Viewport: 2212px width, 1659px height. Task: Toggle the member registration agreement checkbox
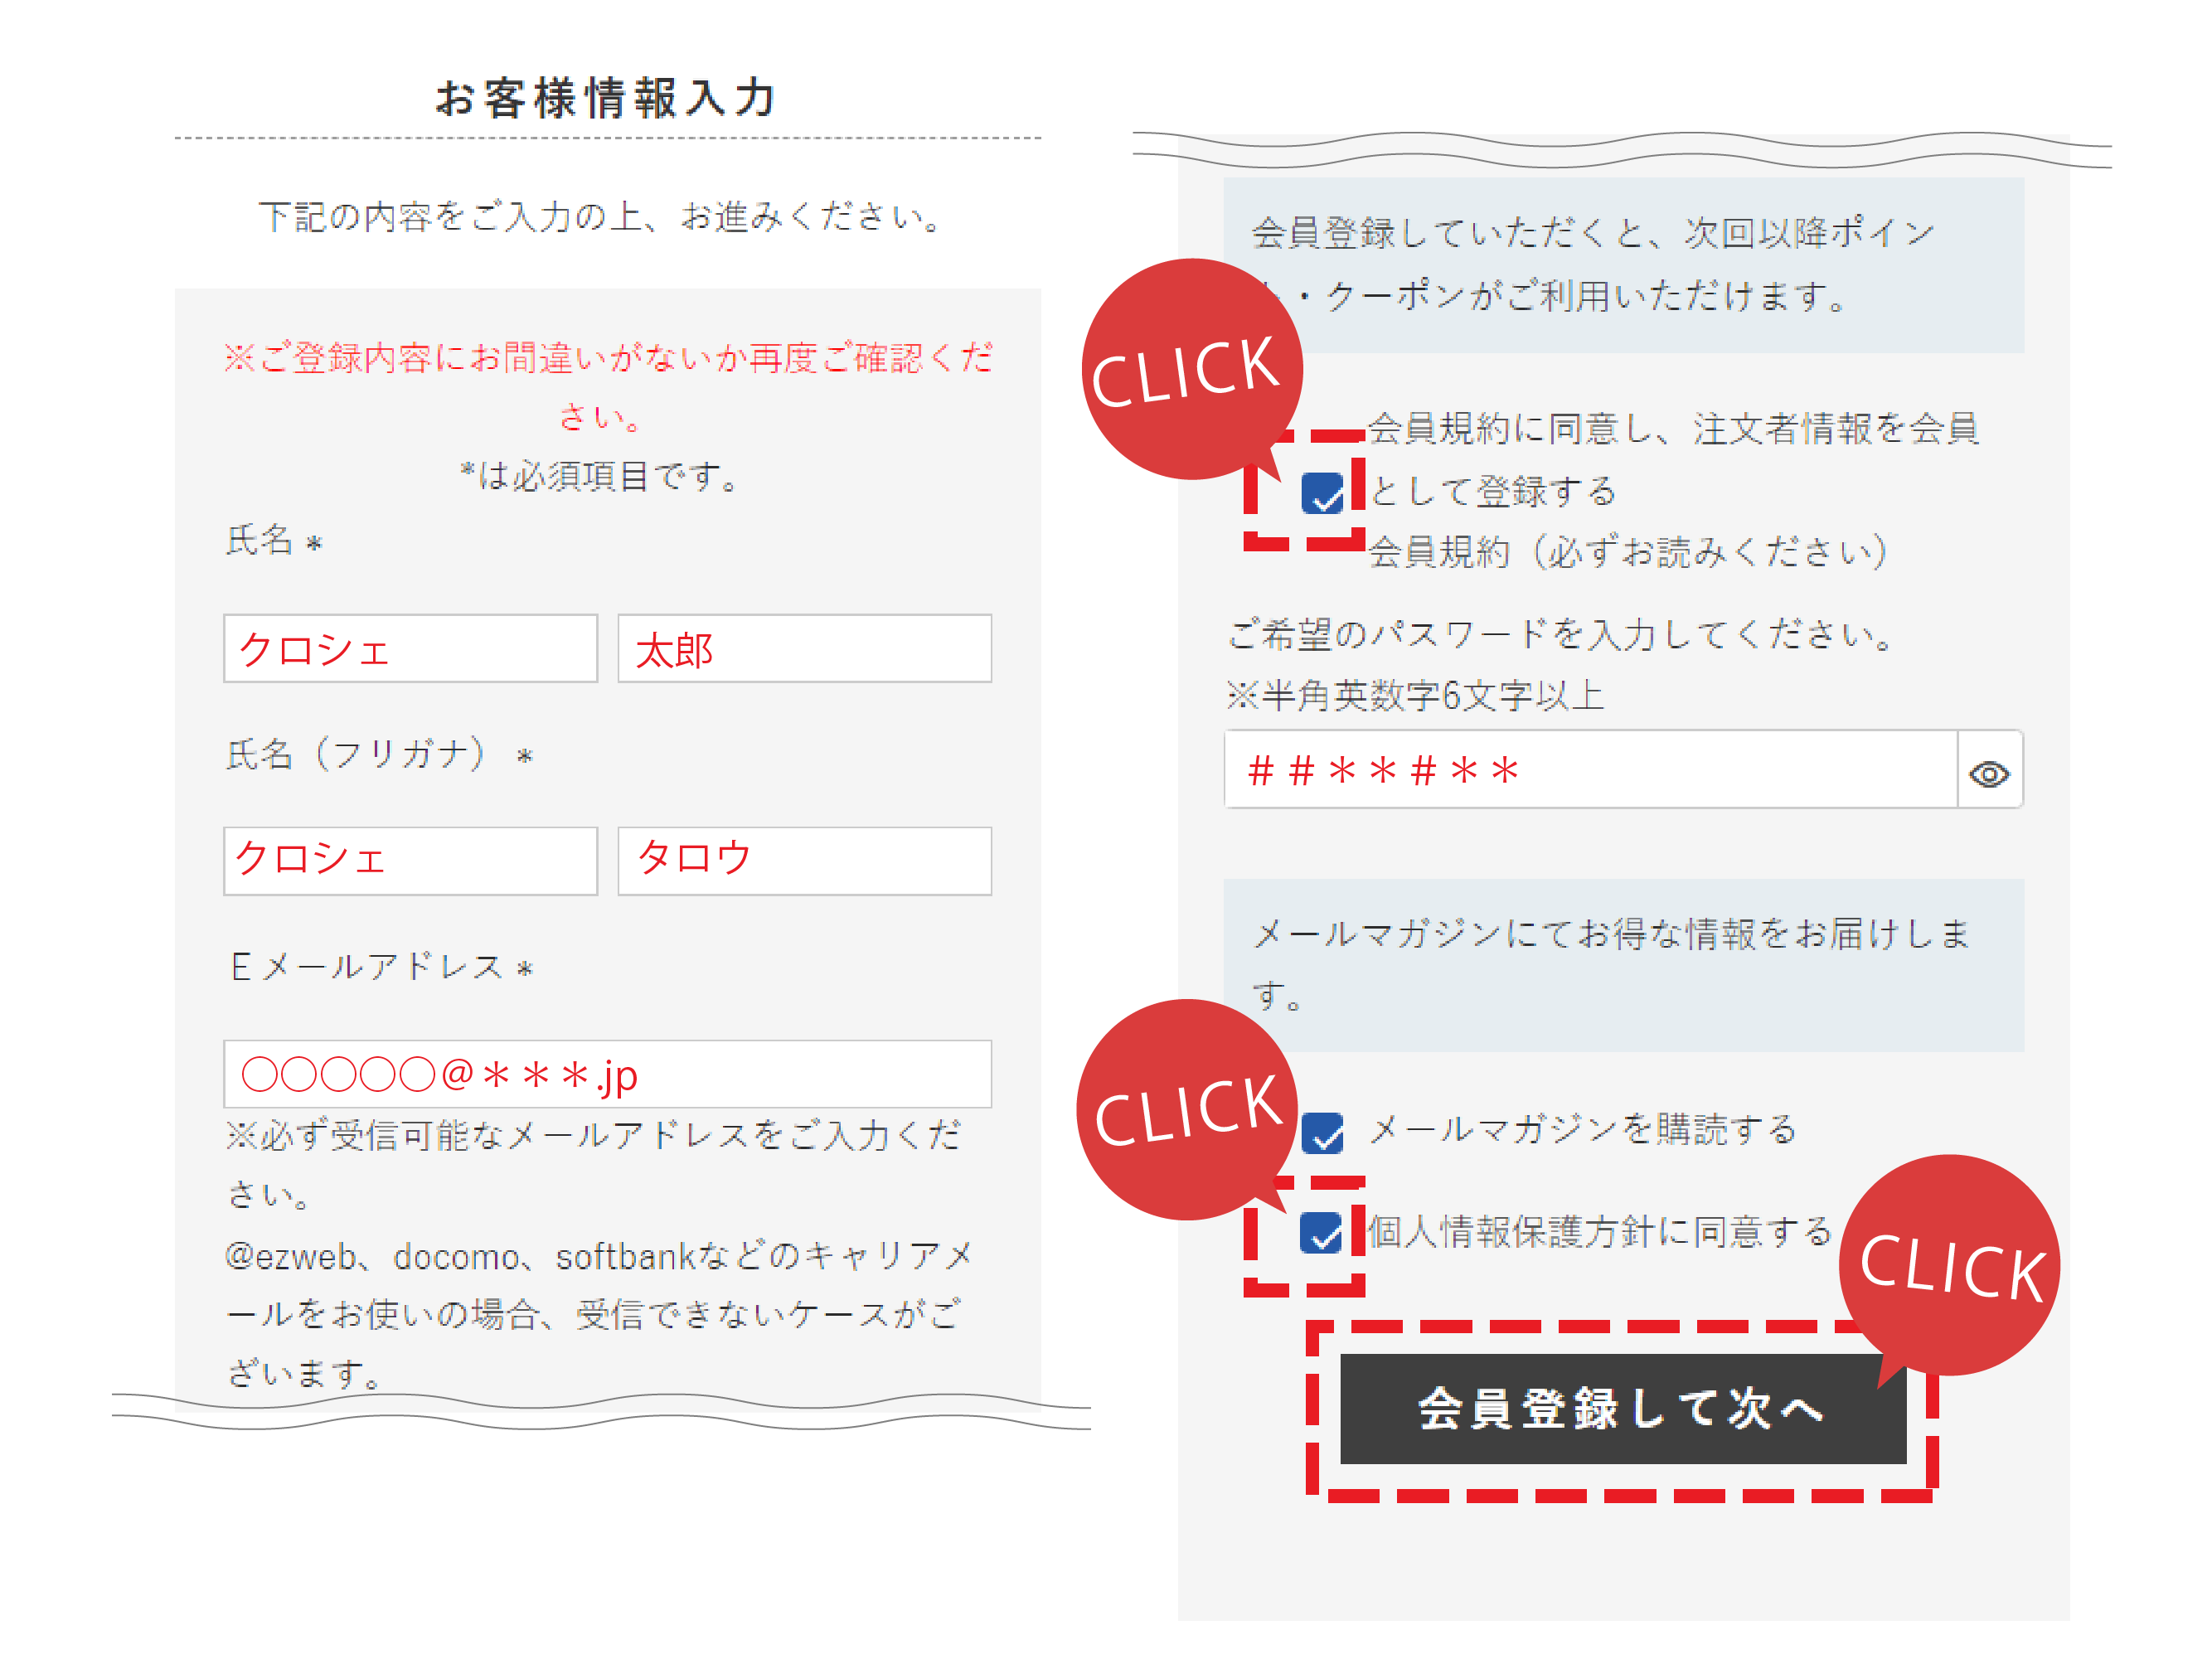point(1322,493)
